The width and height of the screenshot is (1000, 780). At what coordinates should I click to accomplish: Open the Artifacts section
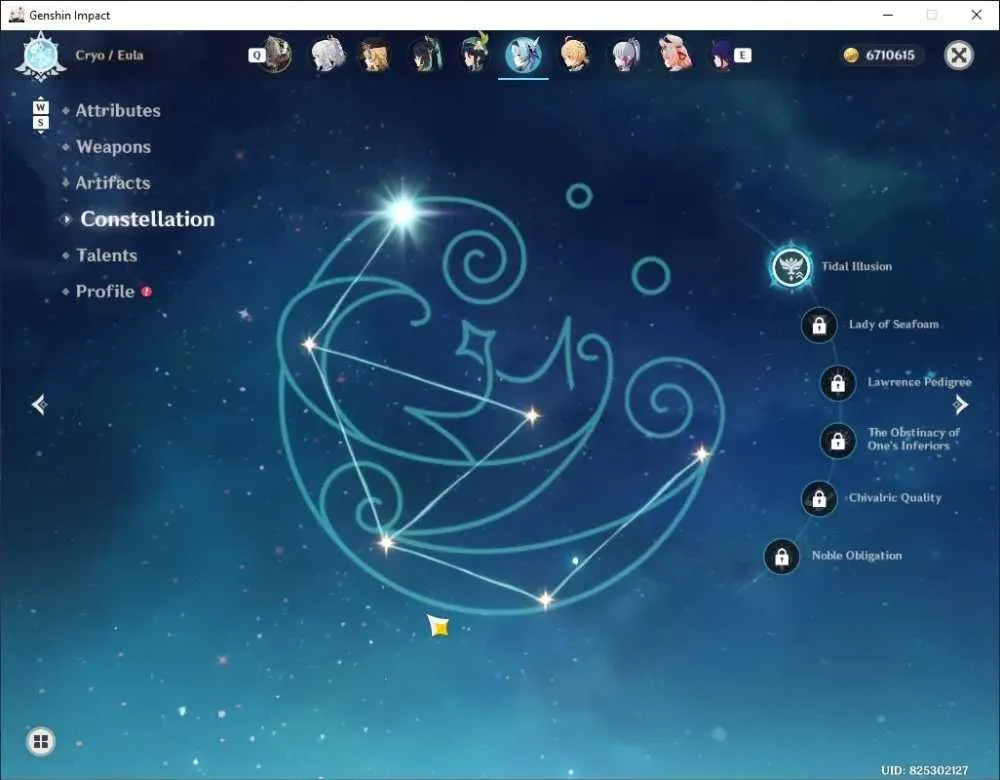point(113,183)
